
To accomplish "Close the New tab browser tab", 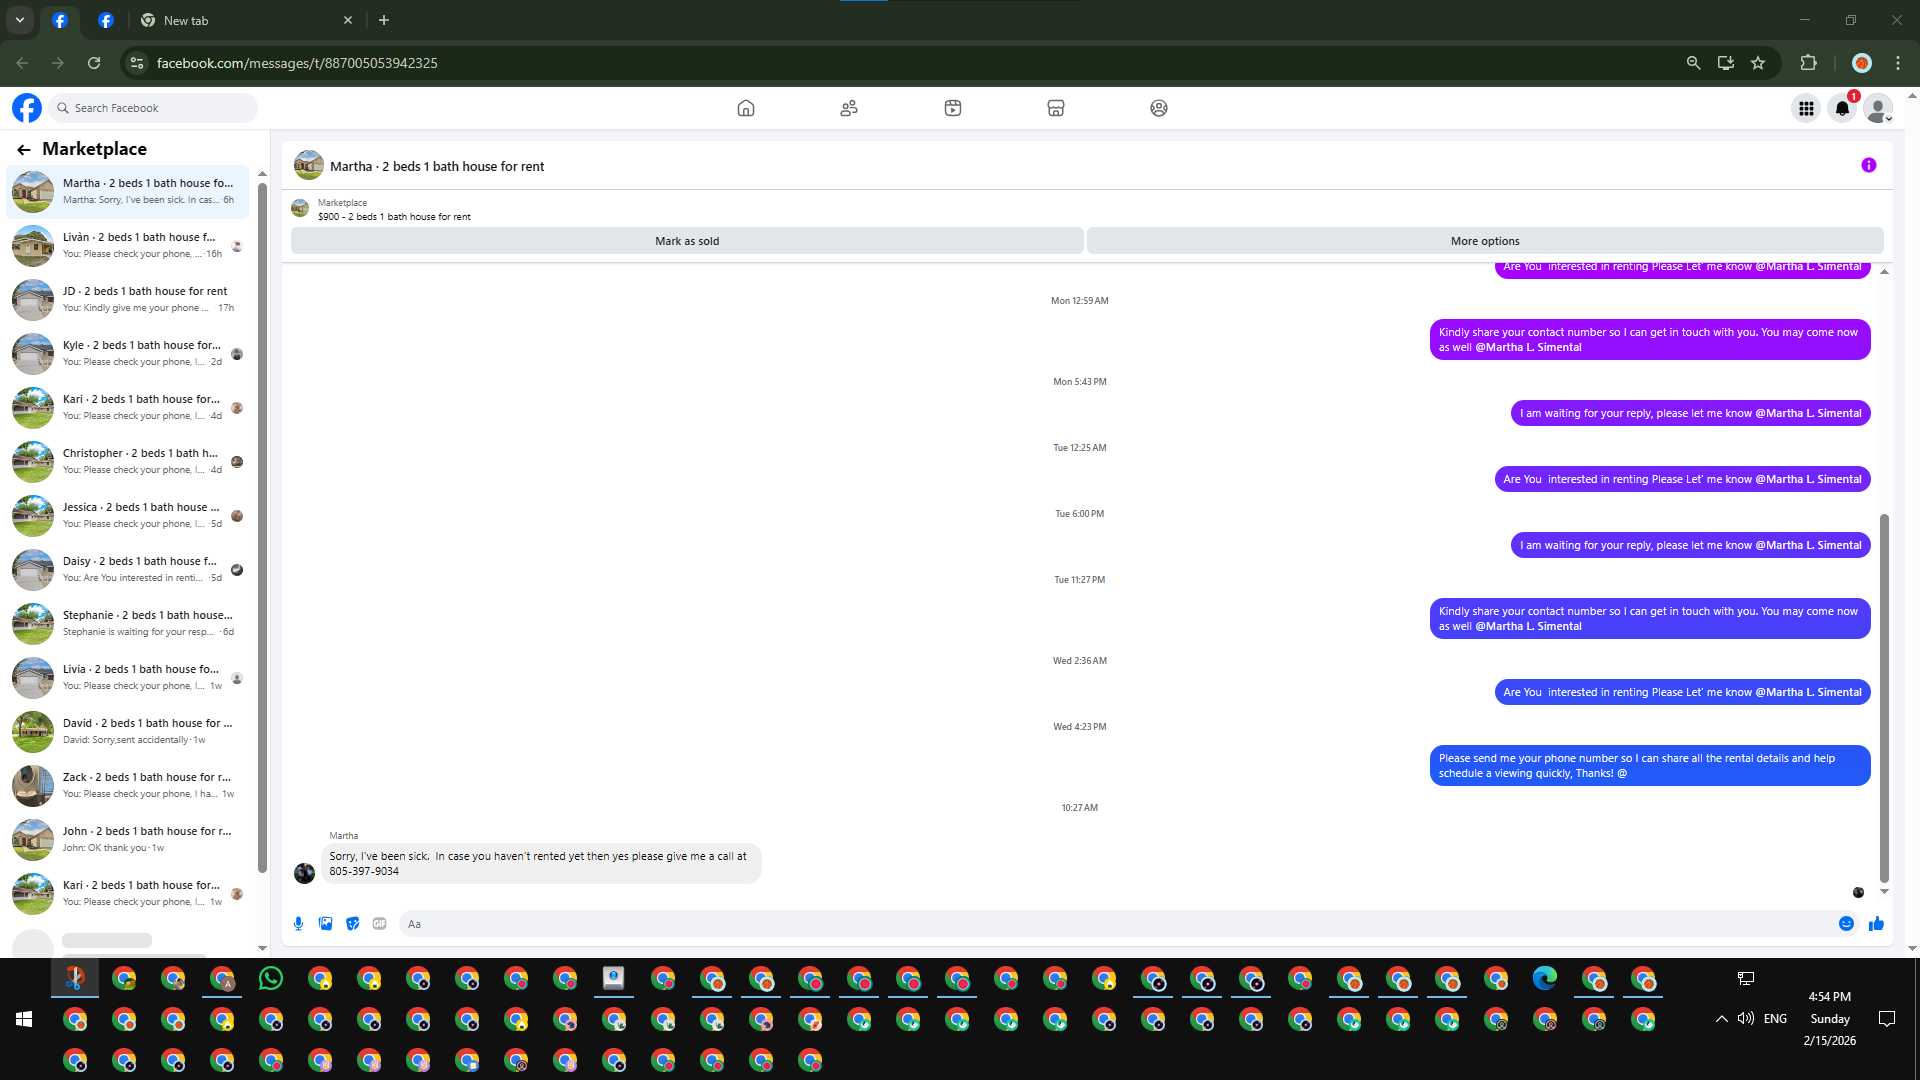I will coord(348,20).
